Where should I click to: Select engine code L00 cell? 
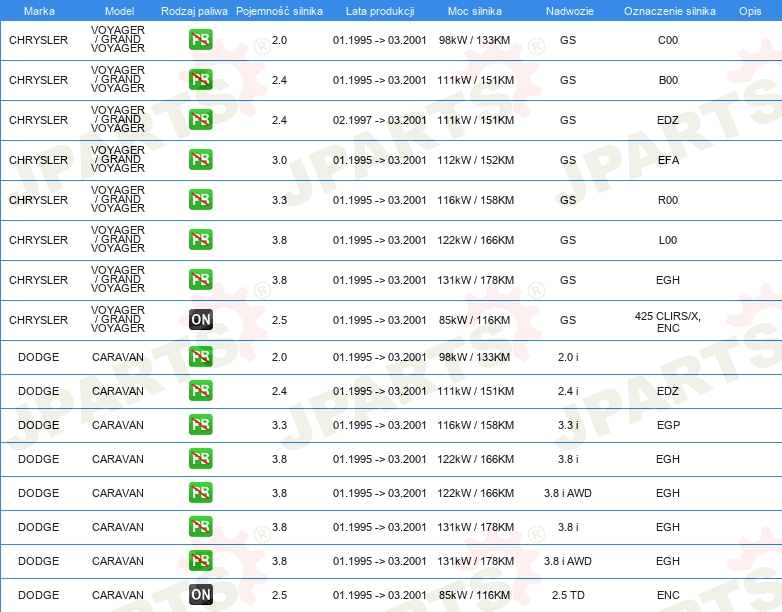[668, 240]
